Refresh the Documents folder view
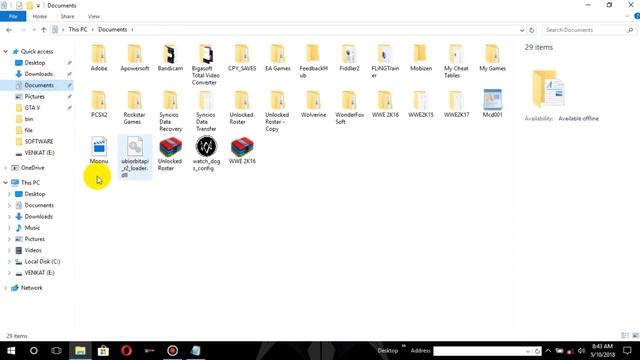The image size is (640, 360). coord(531,30)
